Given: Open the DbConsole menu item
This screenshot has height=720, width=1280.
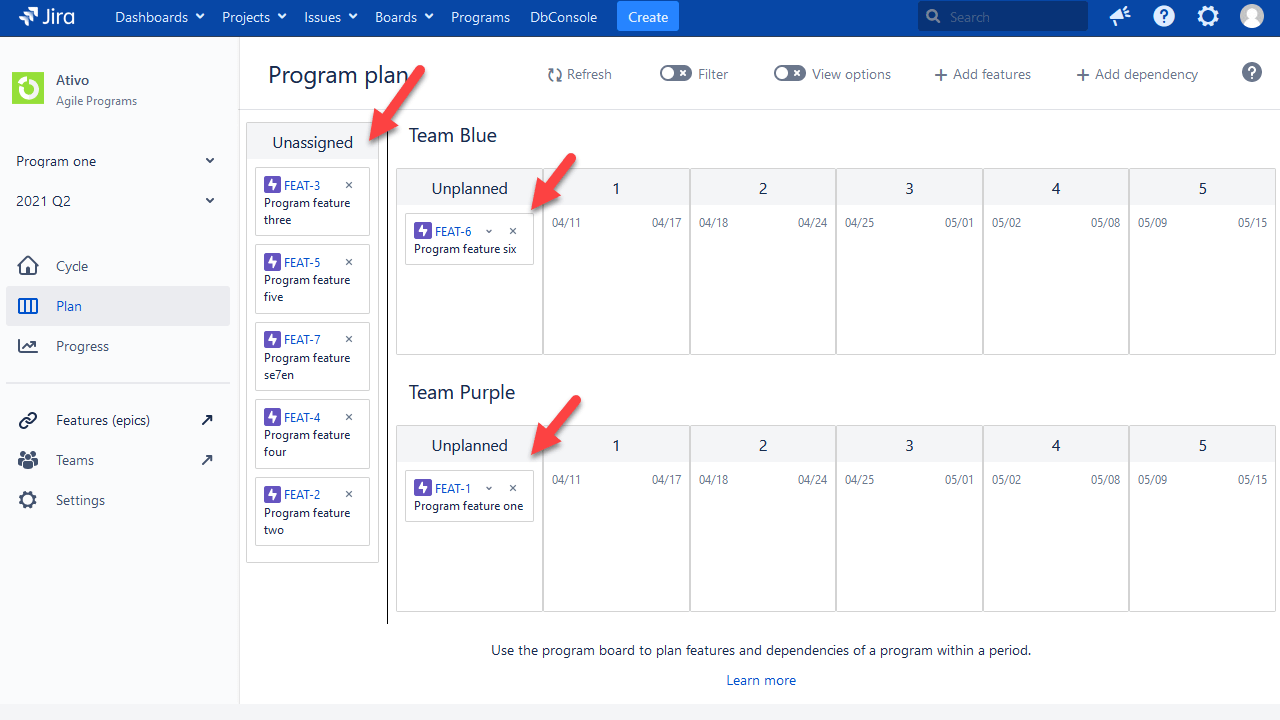Looking at the screenshot, I should [x=563, y=17].
